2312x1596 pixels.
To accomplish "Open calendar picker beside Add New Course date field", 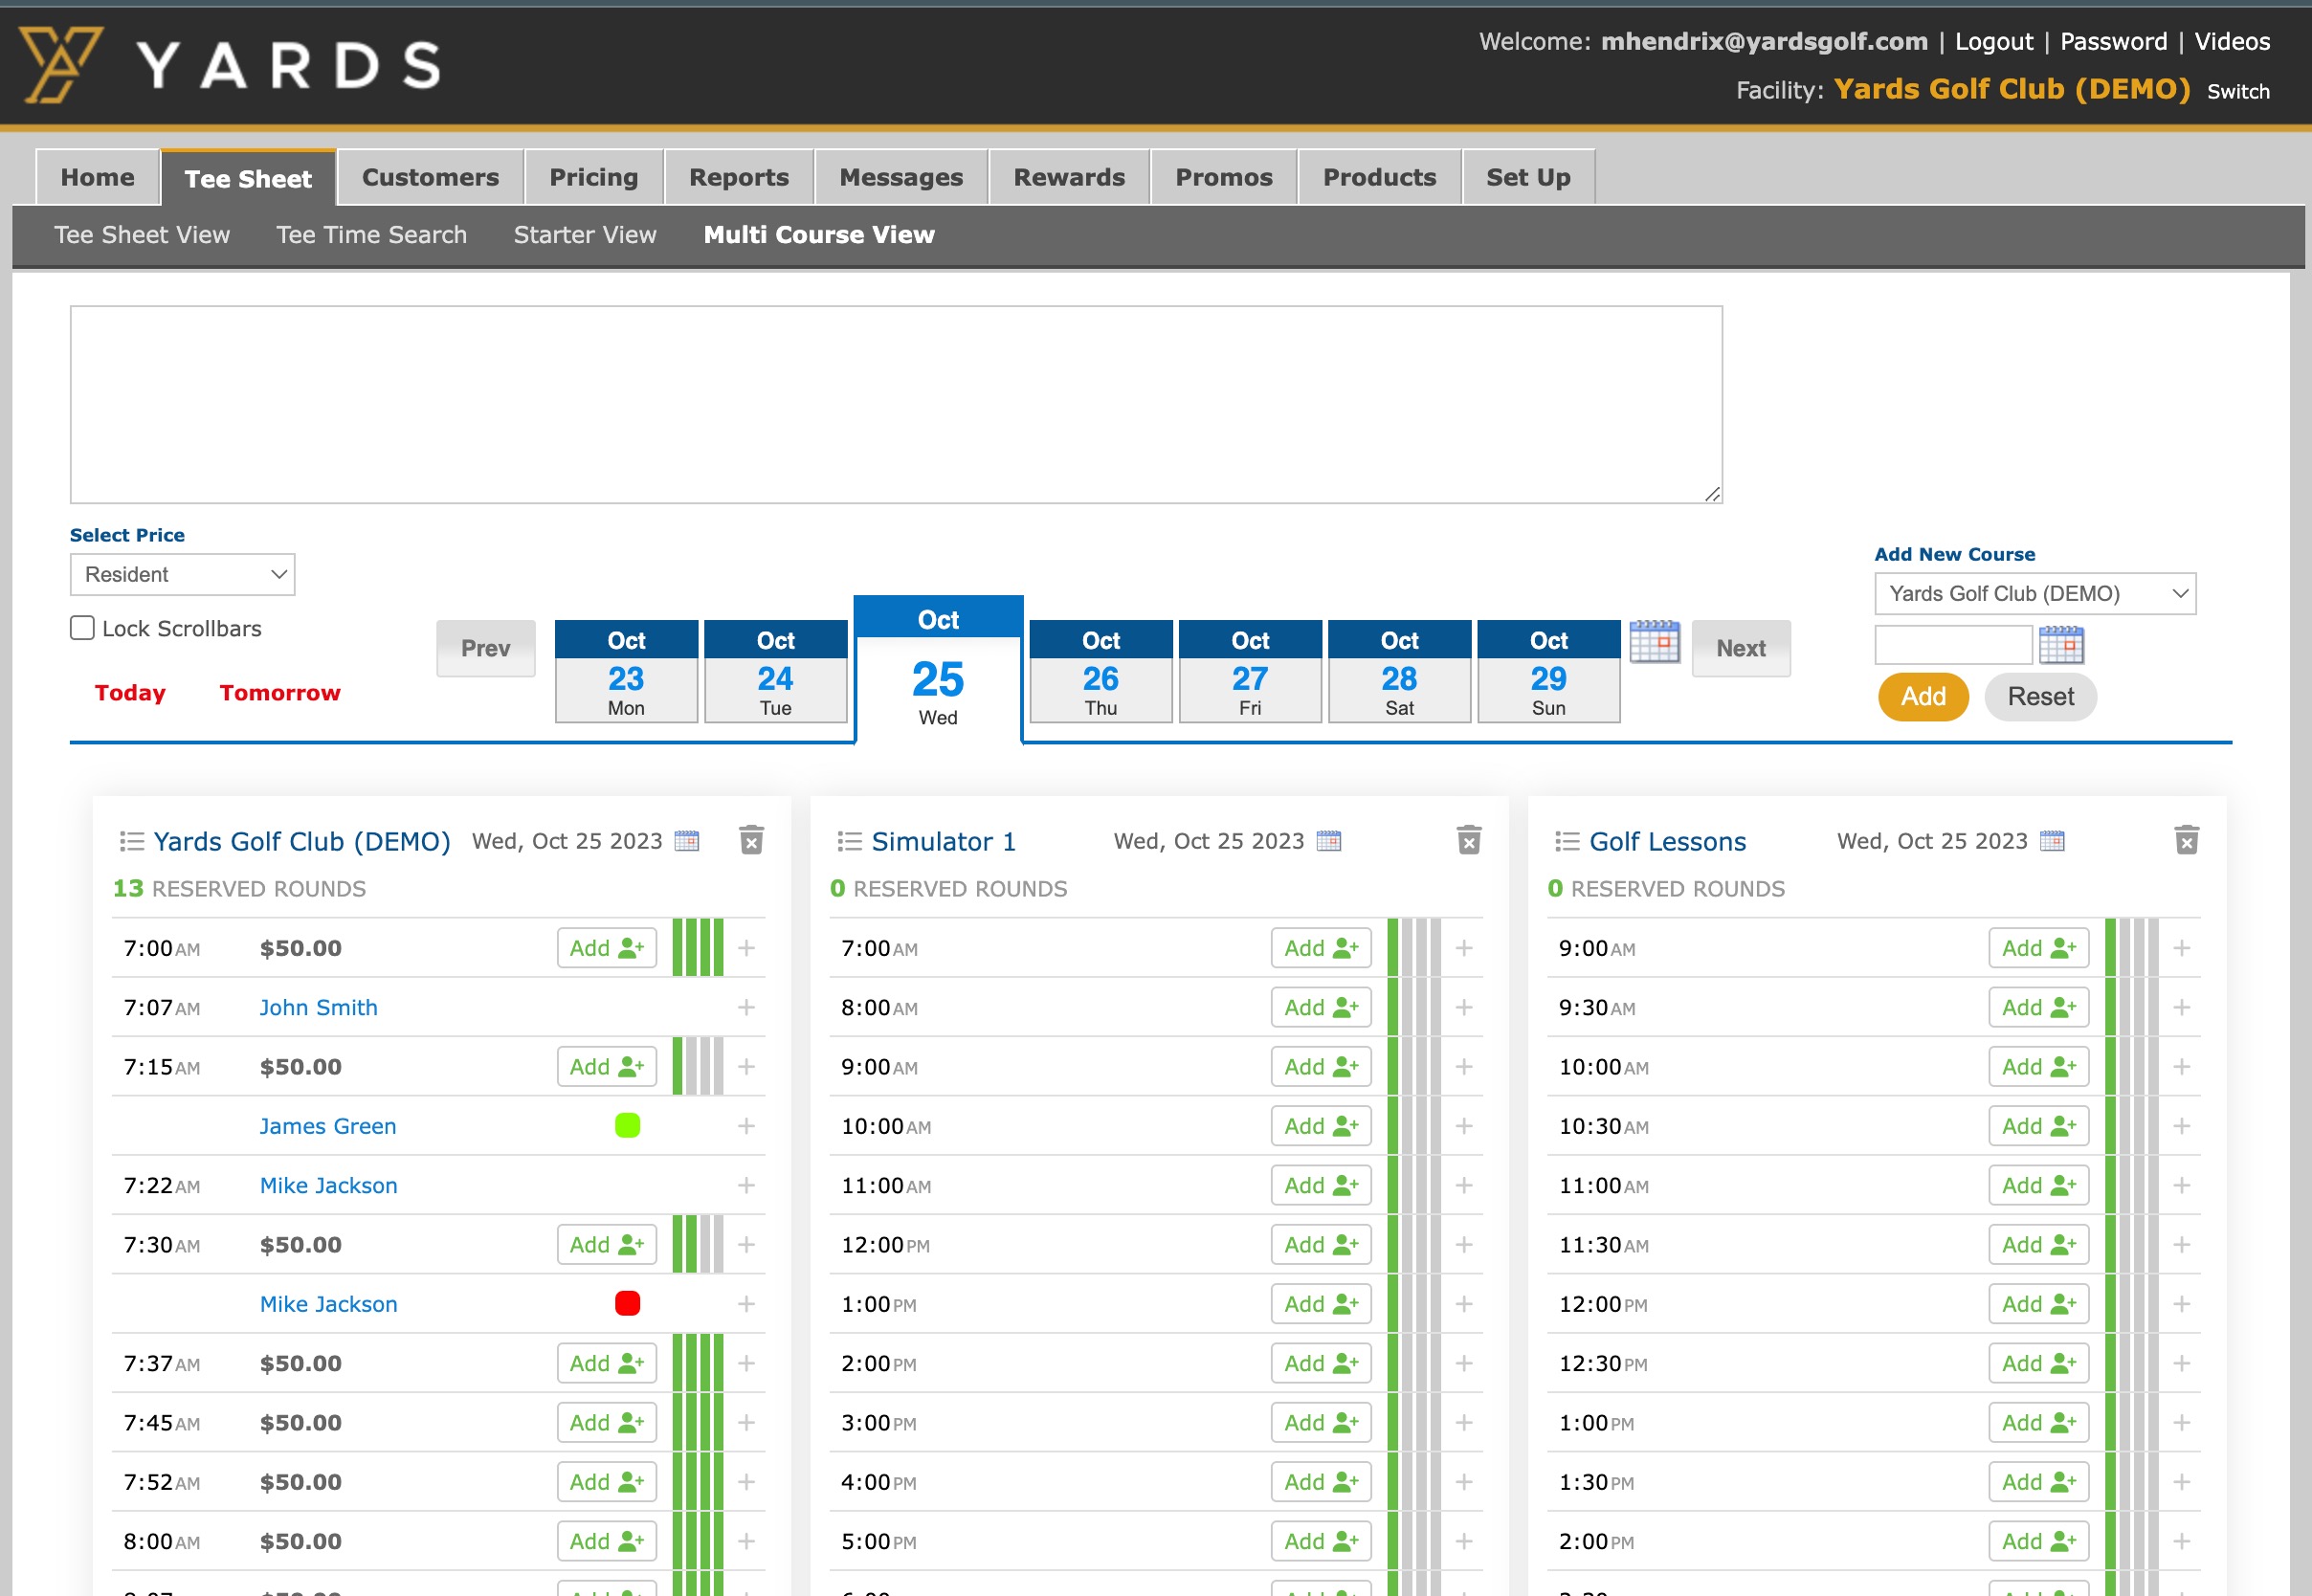I will (x=2060, y=645).
